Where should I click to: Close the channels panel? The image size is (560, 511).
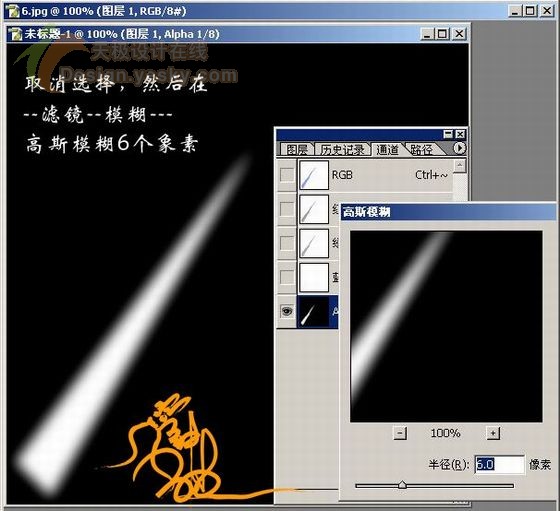point(460,134)
